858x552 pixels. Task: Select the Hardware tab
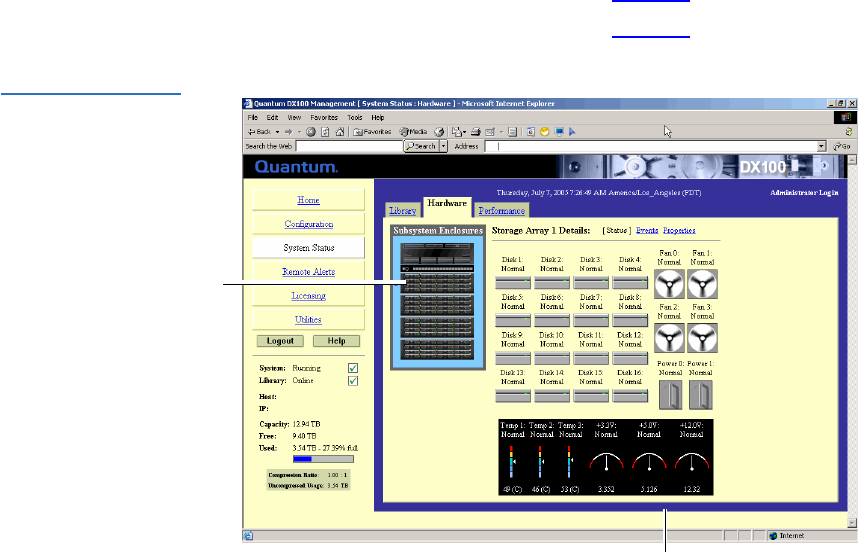click(x=447, y=206)
